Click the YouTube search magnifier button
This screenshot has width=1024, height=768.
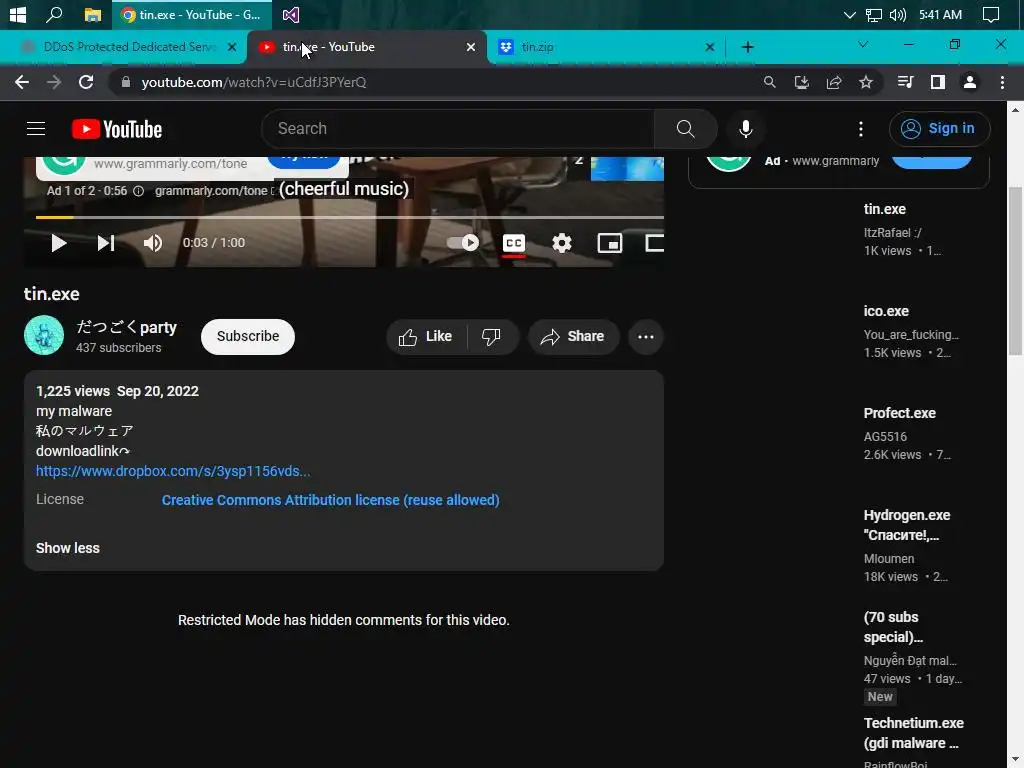coord(685,129)
